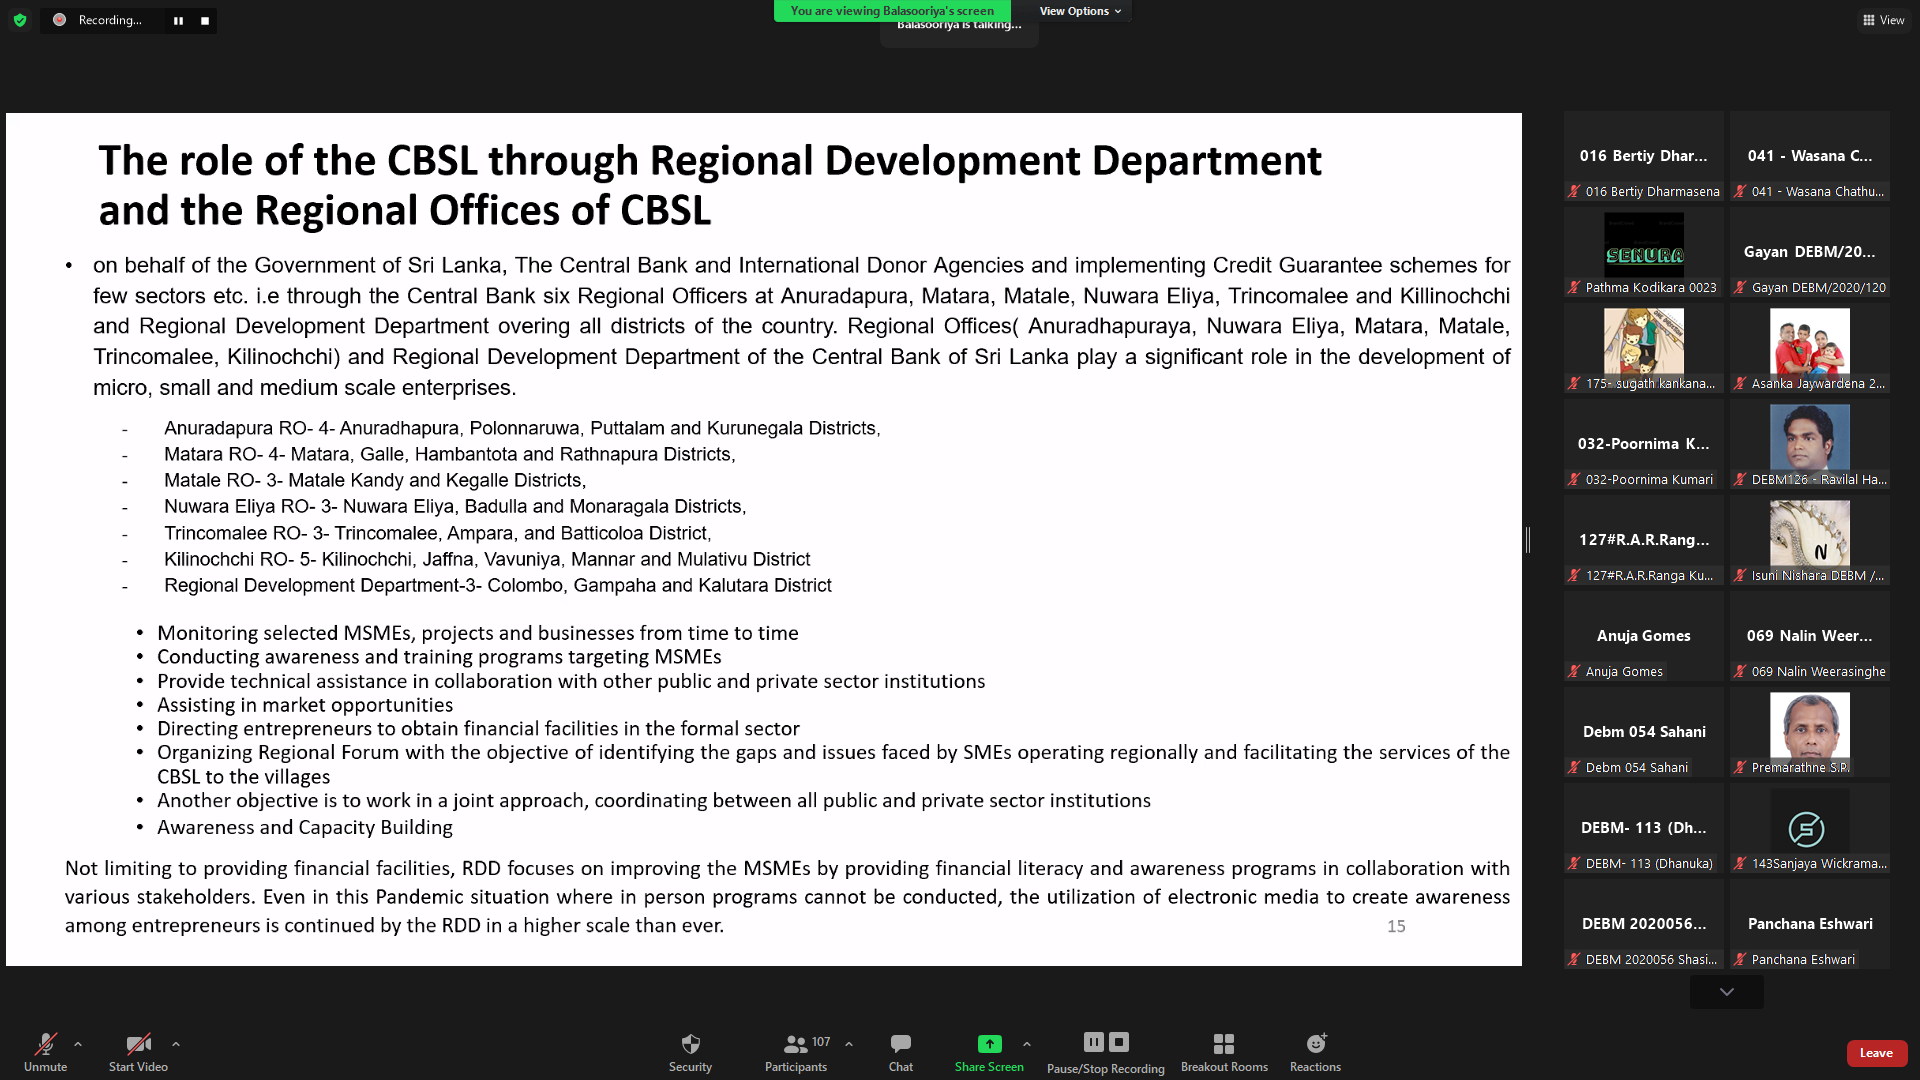Select Pathma Kodikara 0023 SENURA tile
The image size is (1920, 1080).
coord(1644,252)
